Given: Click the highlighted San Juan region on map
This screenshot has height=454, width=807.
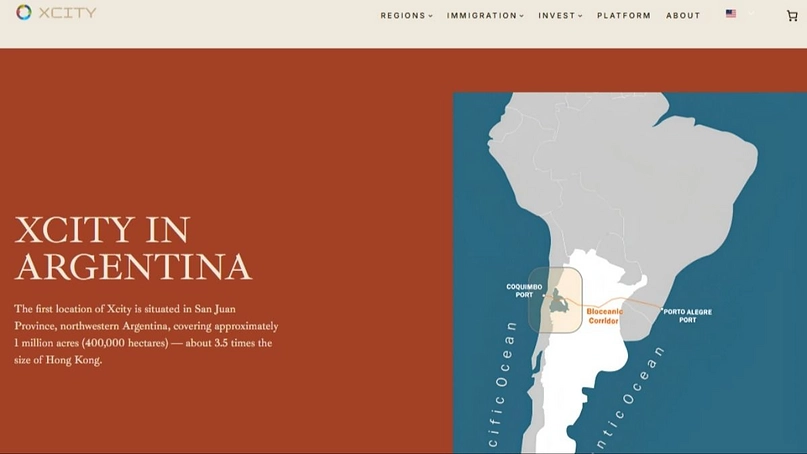Looking at the screenshot, I should coord(555,300).
